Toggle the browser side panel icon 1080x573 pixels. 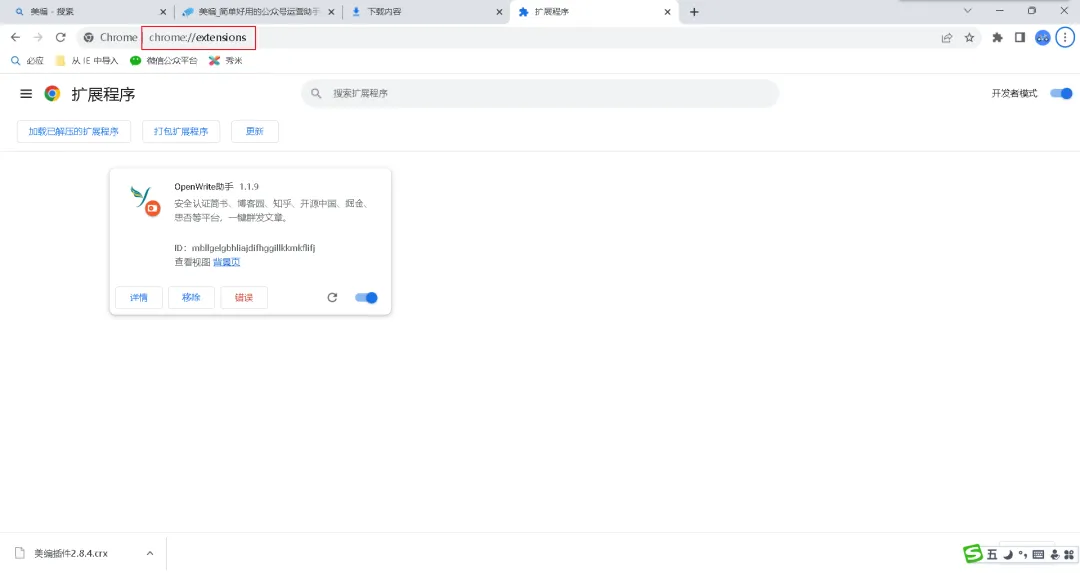click(x=1020, y=38)
